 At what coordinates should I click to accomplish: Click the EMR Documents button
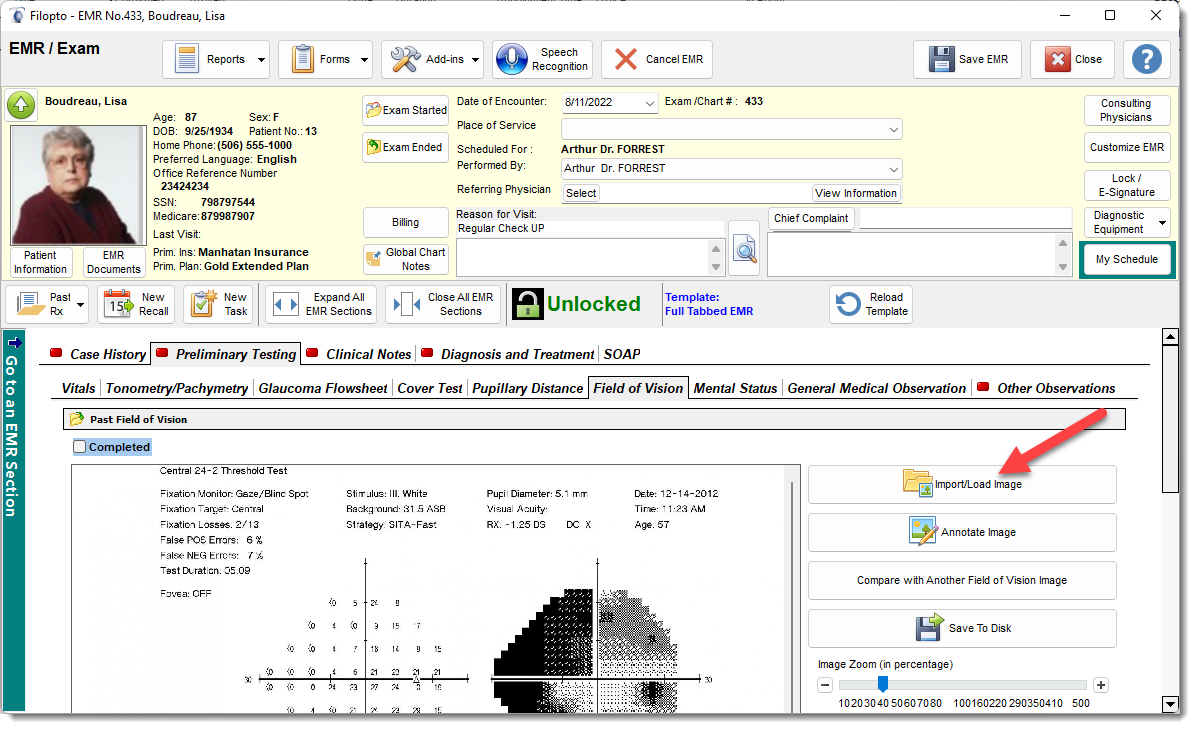click(x=114, y=262)
